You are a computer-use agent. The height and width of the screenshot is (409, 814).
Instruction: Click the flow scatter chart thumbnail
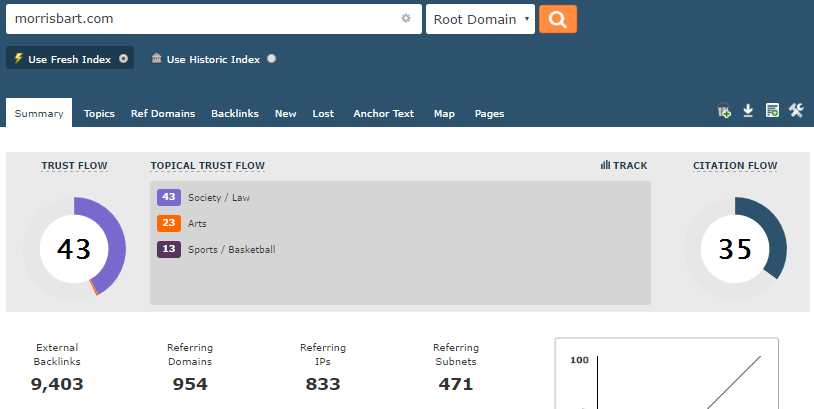pos(667,374)
